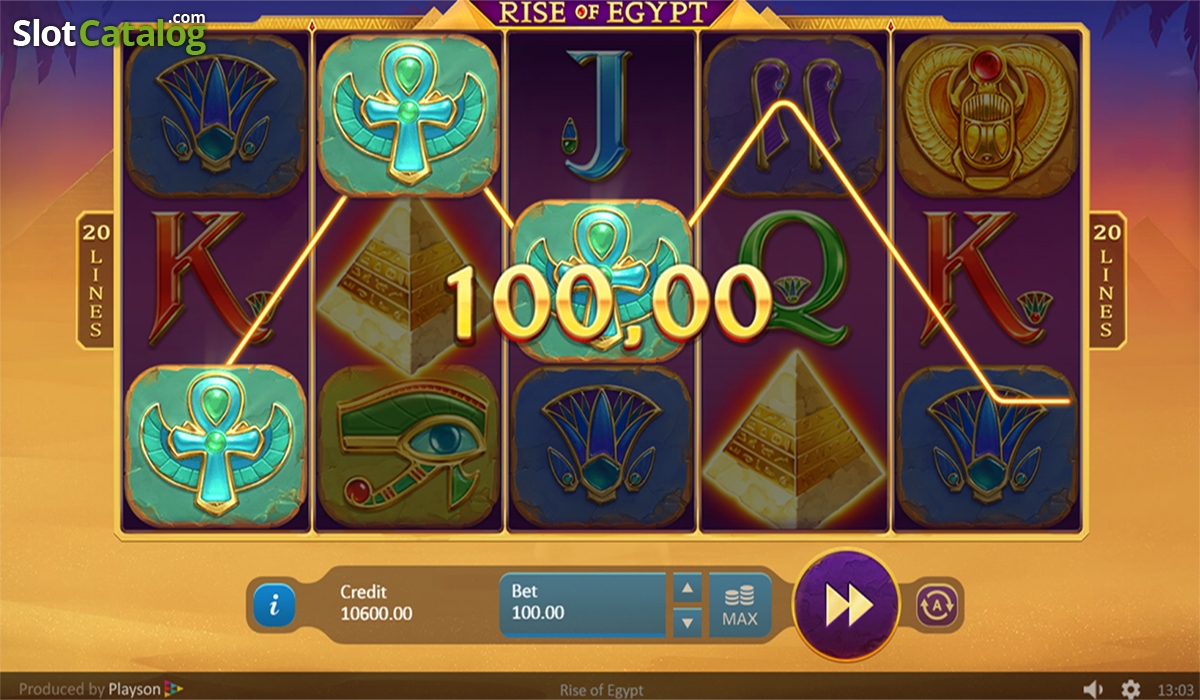Mute sound with the speaker icon
Image resolution: width=1200 pixels, height=700 pixels.
tap(1093, 689)
